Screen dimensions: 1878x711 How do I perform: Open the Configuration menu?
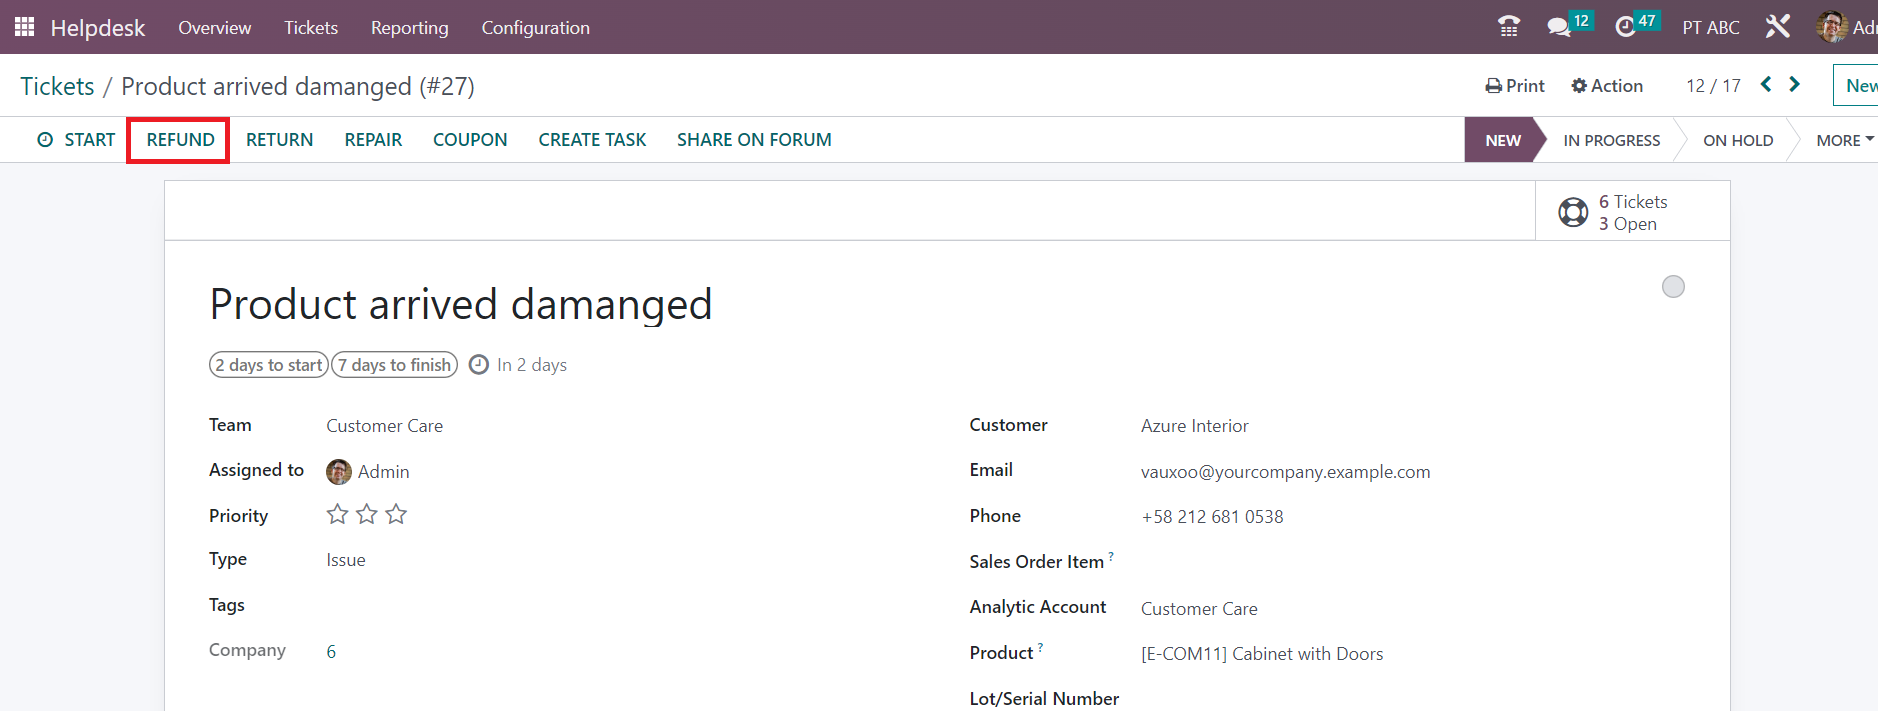(x=535, y=28)
